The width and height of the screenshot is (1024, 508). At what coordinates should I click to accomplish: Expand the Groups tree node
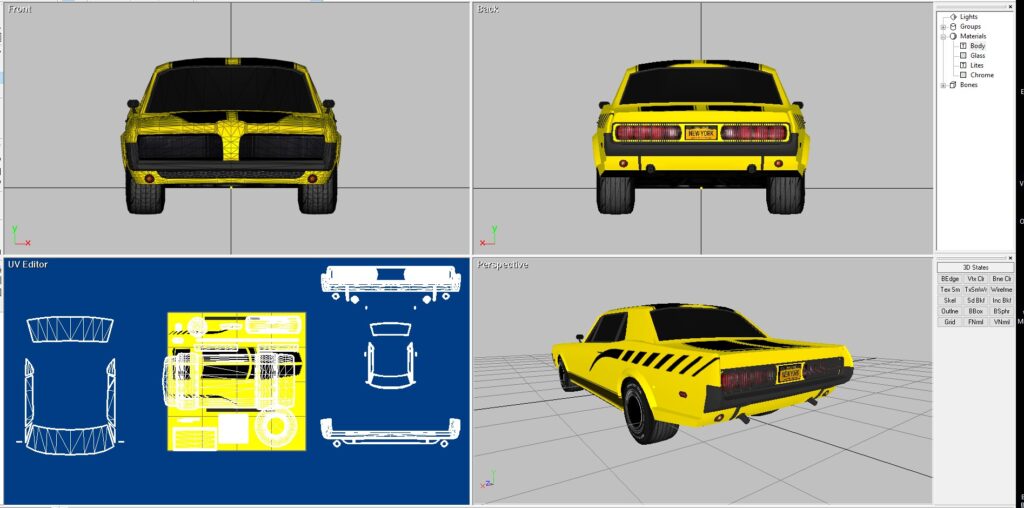(x=943, y=27)
